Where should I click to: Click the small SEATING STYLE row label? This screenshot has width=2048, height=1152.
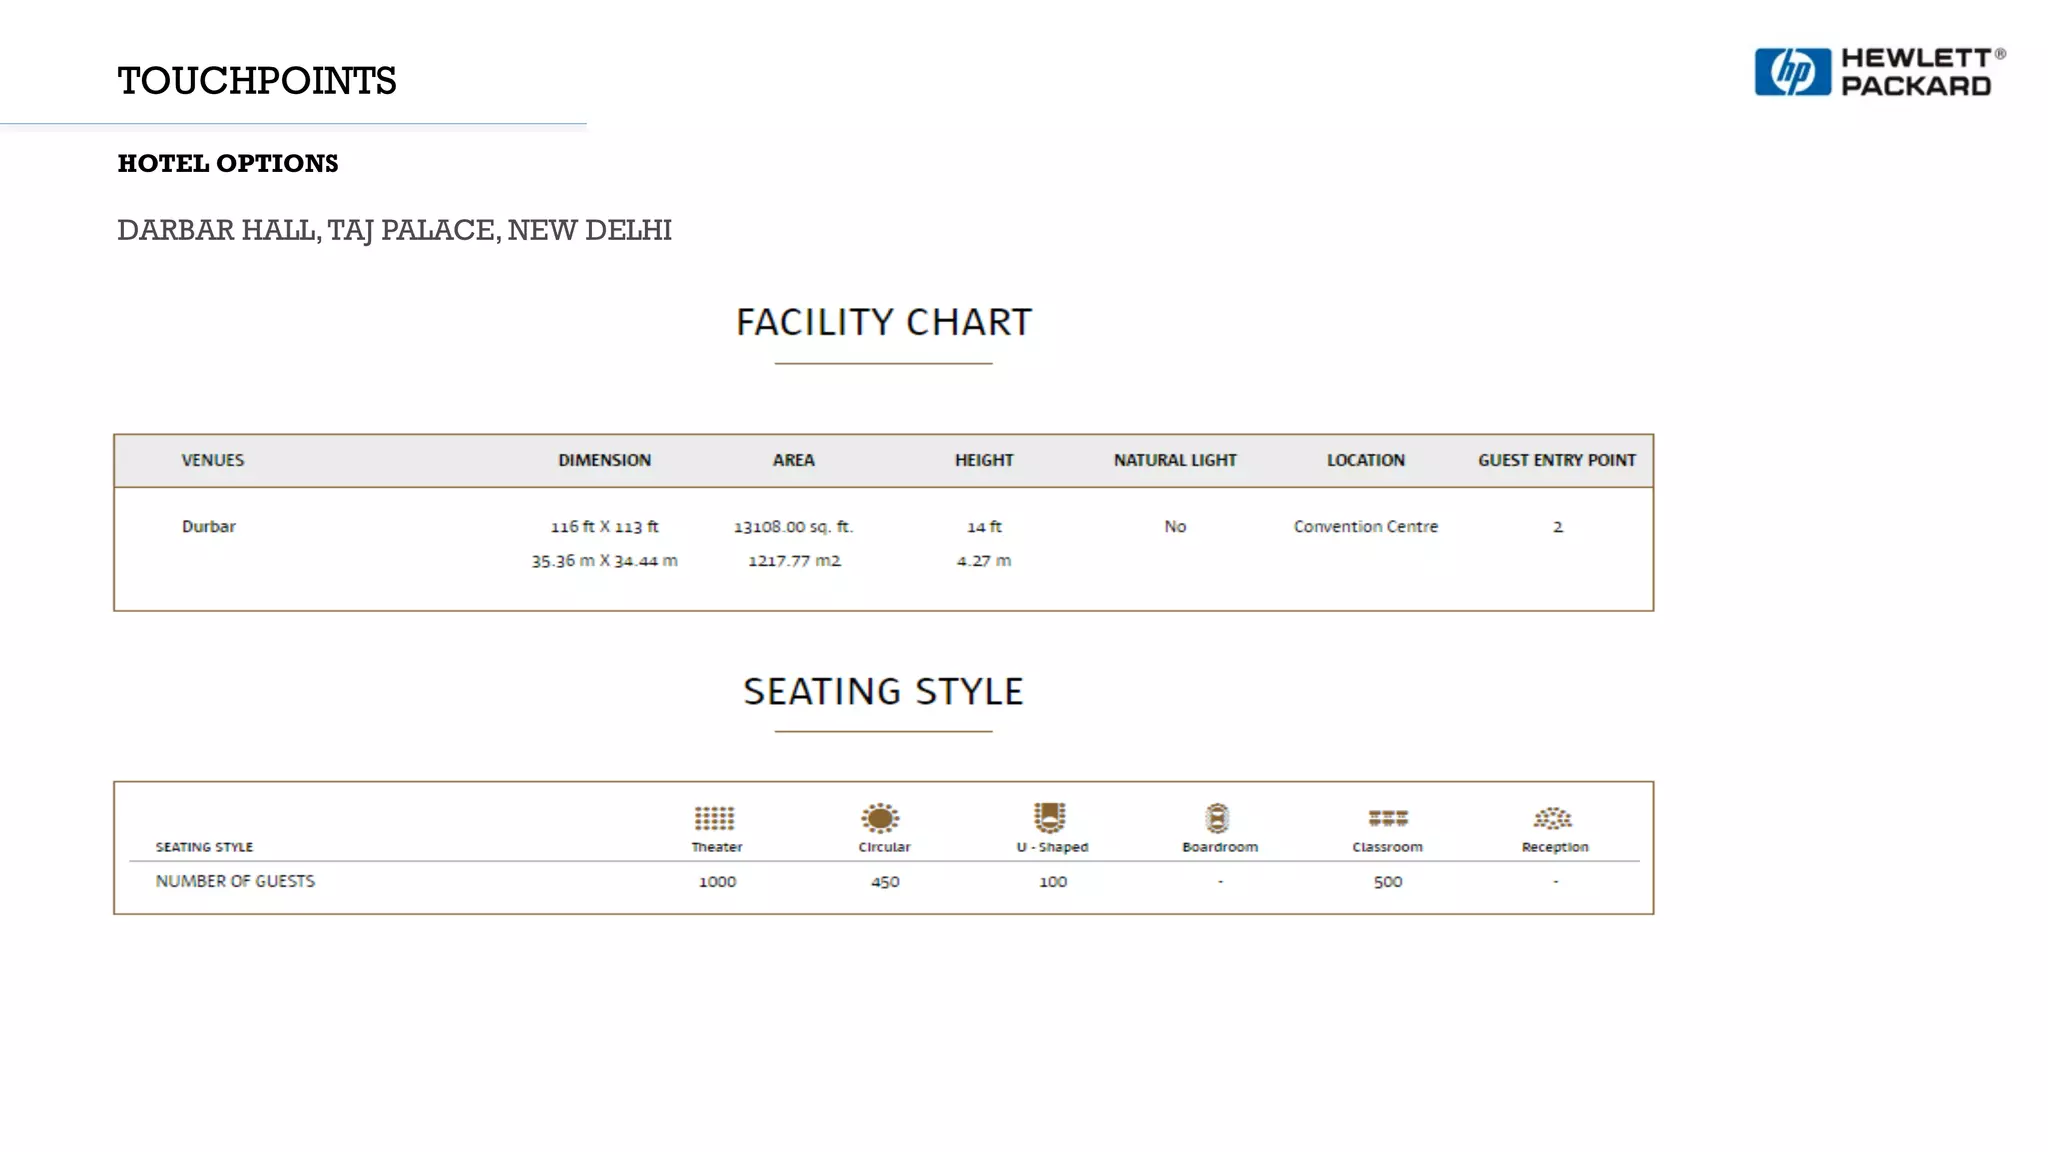tap(204, 847)
